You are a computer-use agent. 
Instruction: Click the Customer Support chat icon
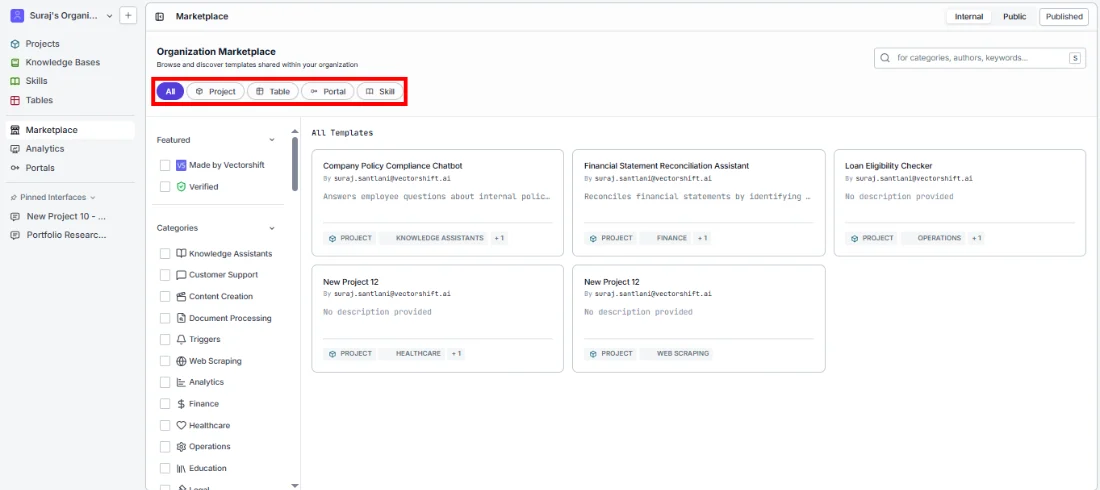(x=181, y=275)
